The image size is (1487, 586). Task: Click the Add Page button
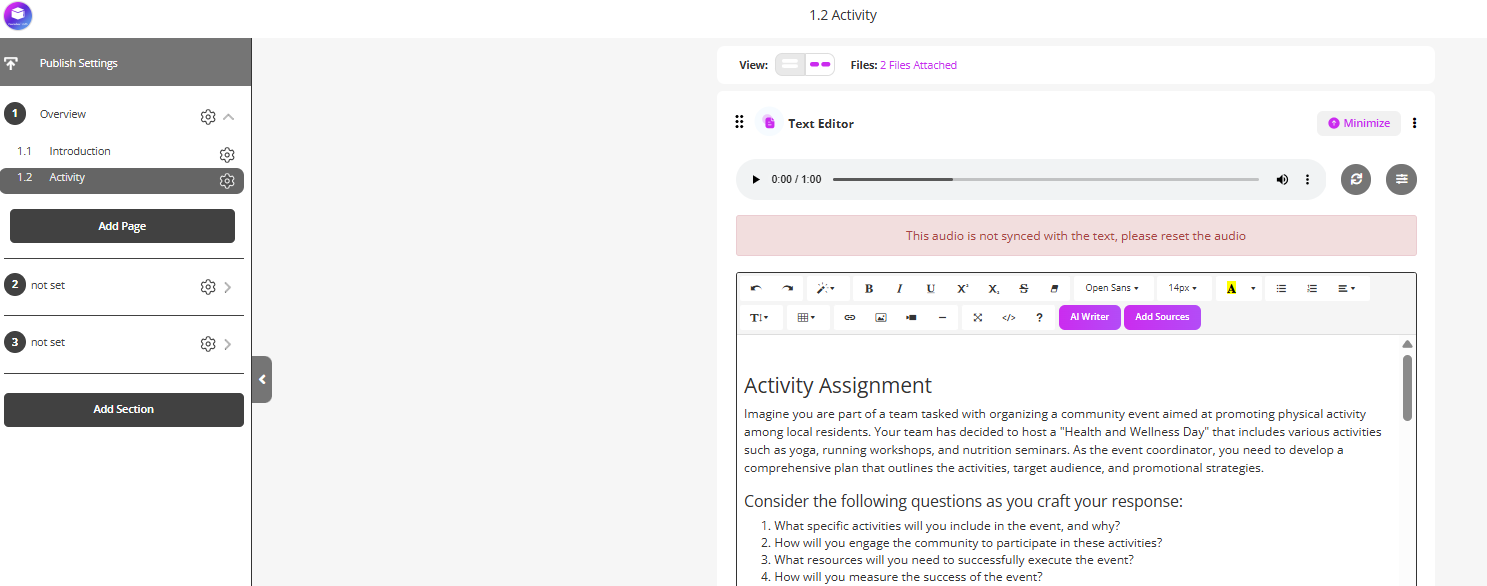pyautogui.click(x=122, y=226)
